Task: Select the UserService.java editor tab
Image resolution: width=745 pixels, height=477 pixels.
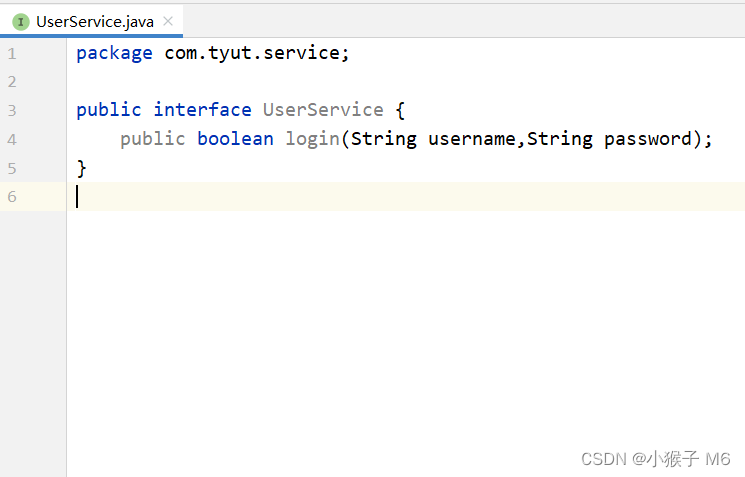Action: 95,22
